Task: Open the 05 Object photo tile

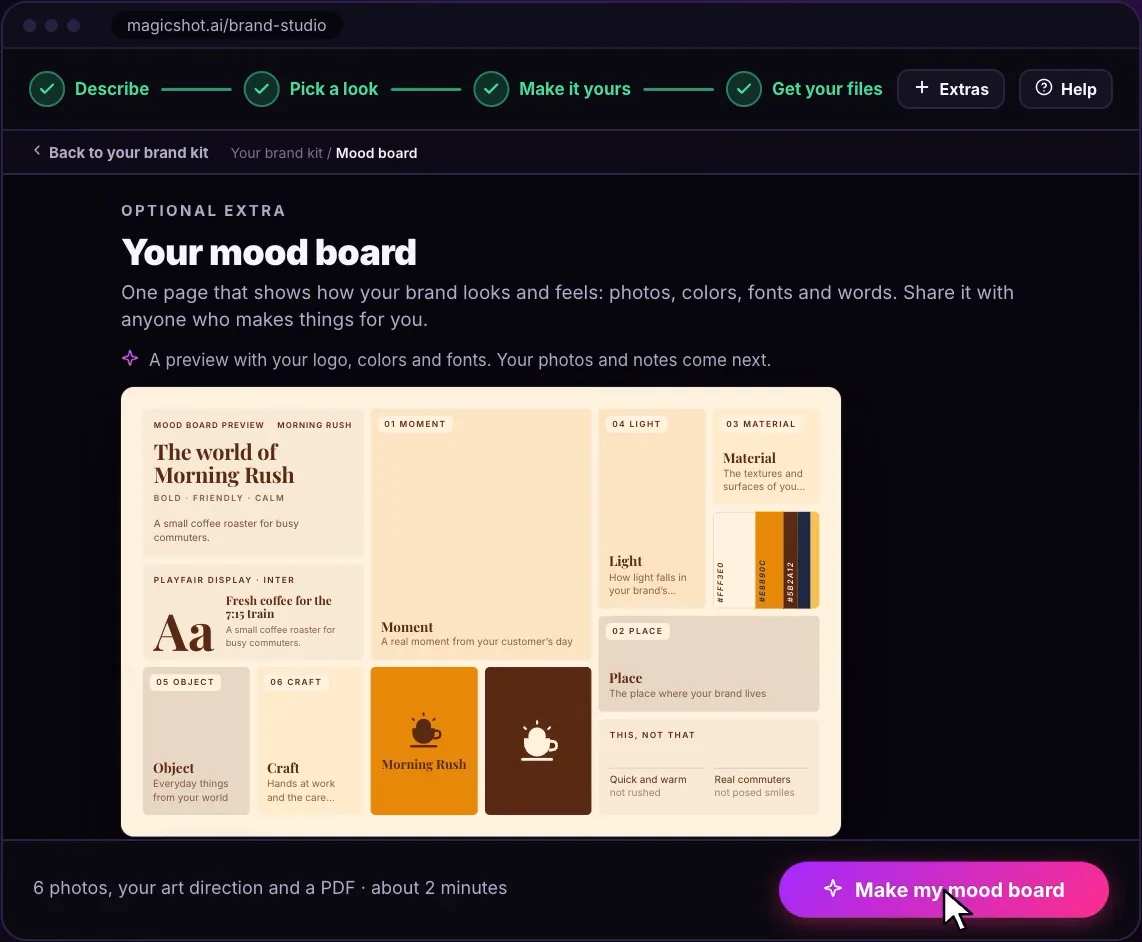Action: [x=196, y=741]
